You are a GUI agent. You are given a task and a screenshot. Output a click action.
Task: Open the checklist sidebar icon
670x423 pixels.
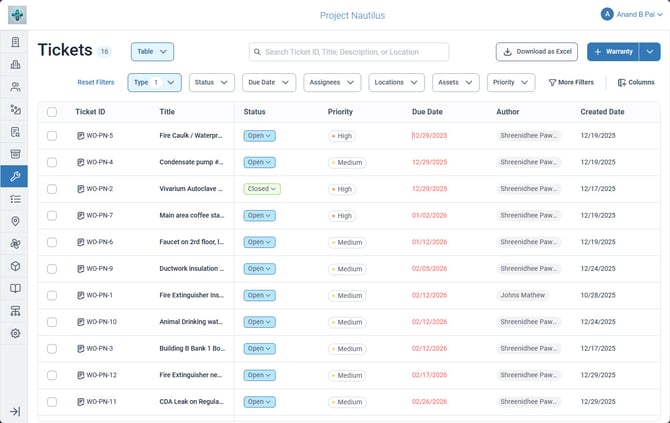coord(15,199)
